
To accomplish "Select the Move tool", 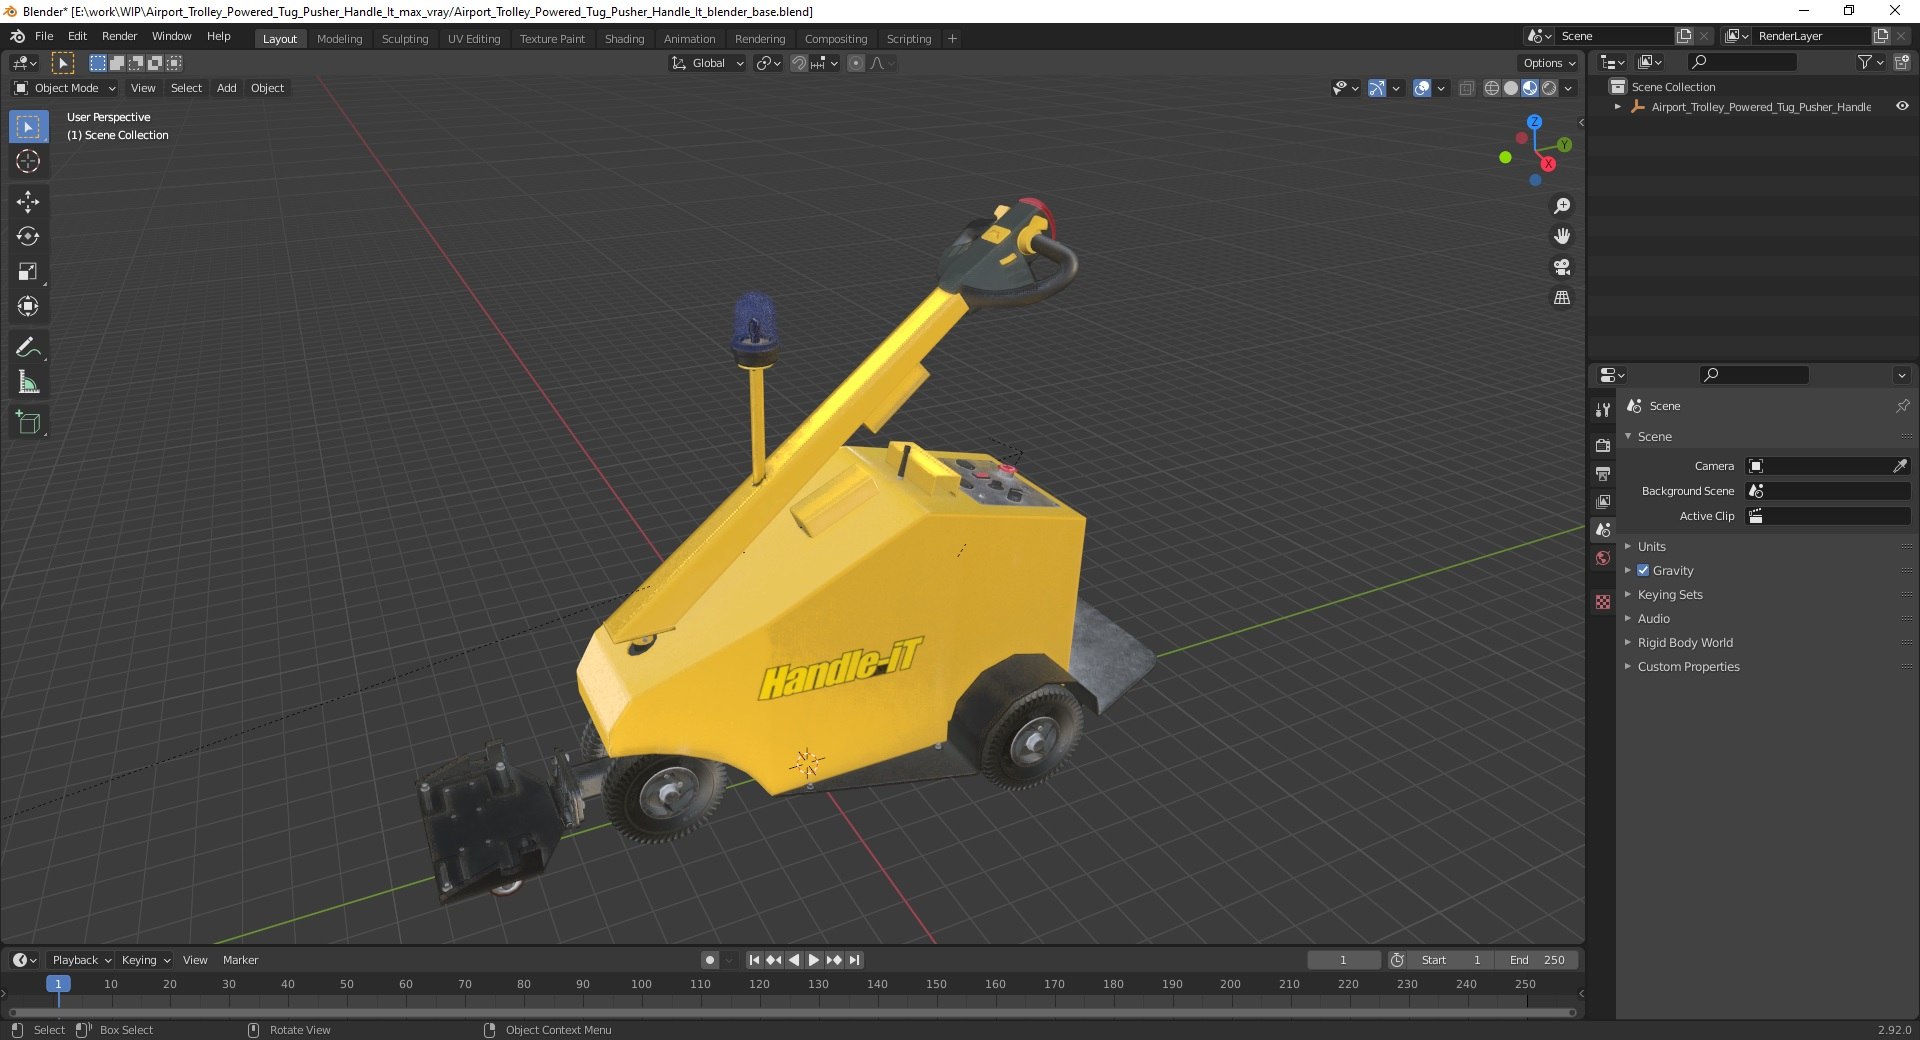I will (x=28, y=201).
